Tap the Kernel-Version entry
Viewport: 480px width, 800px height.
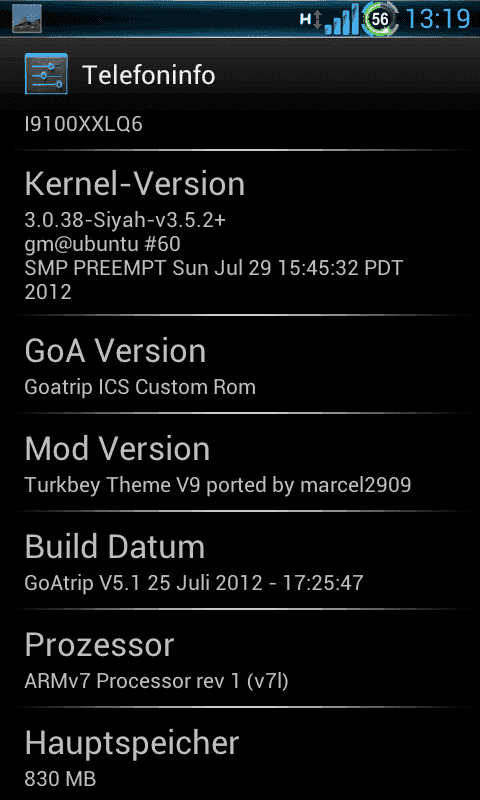[x=240, y=233]
